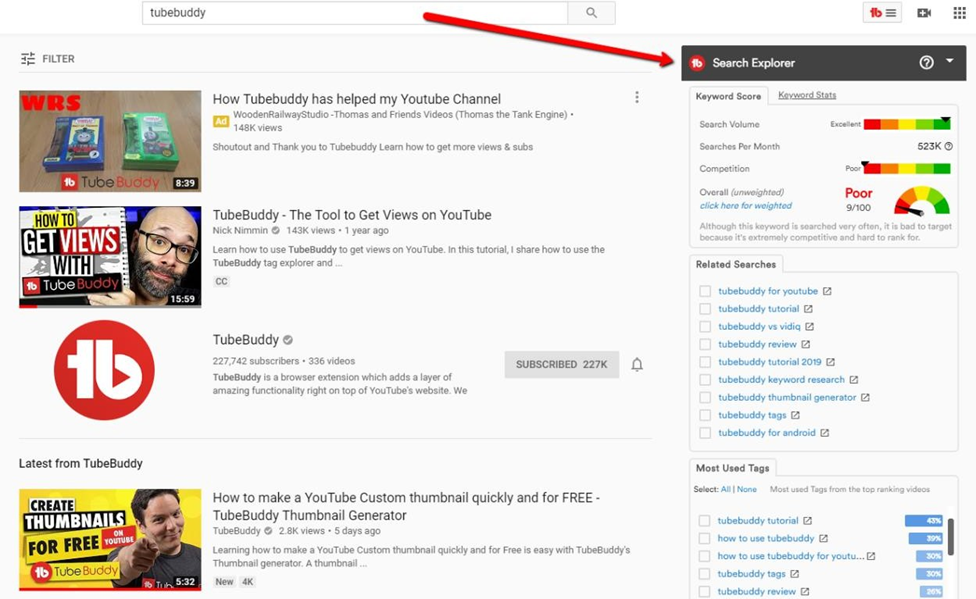Click the Overall score dial gauge

click(x=922, y=200)
